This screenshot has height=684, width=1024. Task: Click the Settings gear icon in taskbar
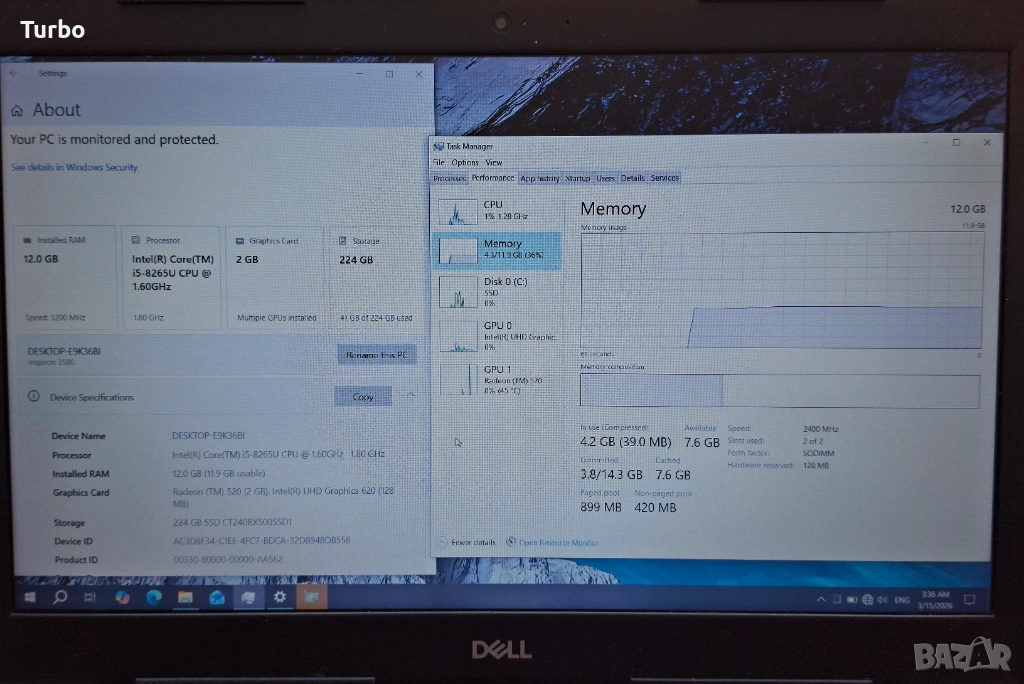pyautogui.click(x=280, y=597)
